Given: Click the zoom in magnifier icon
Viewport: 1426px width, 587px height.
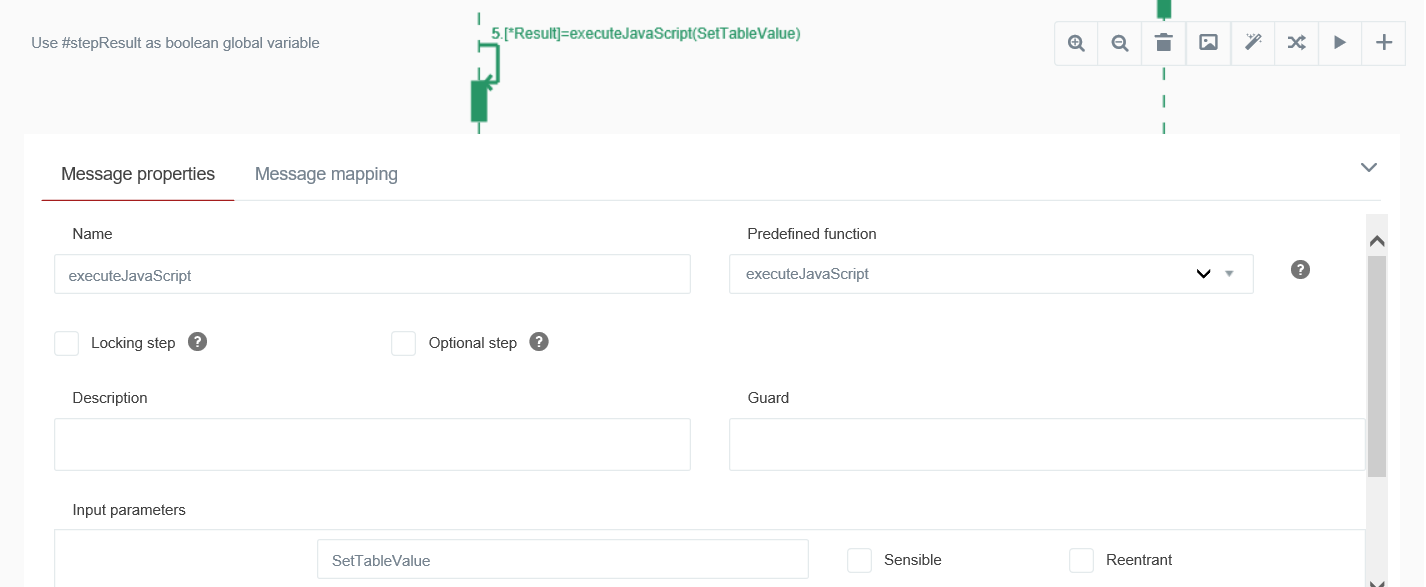Looking at the screenshot, I should pyautogui.click(x=1076, y=43).
